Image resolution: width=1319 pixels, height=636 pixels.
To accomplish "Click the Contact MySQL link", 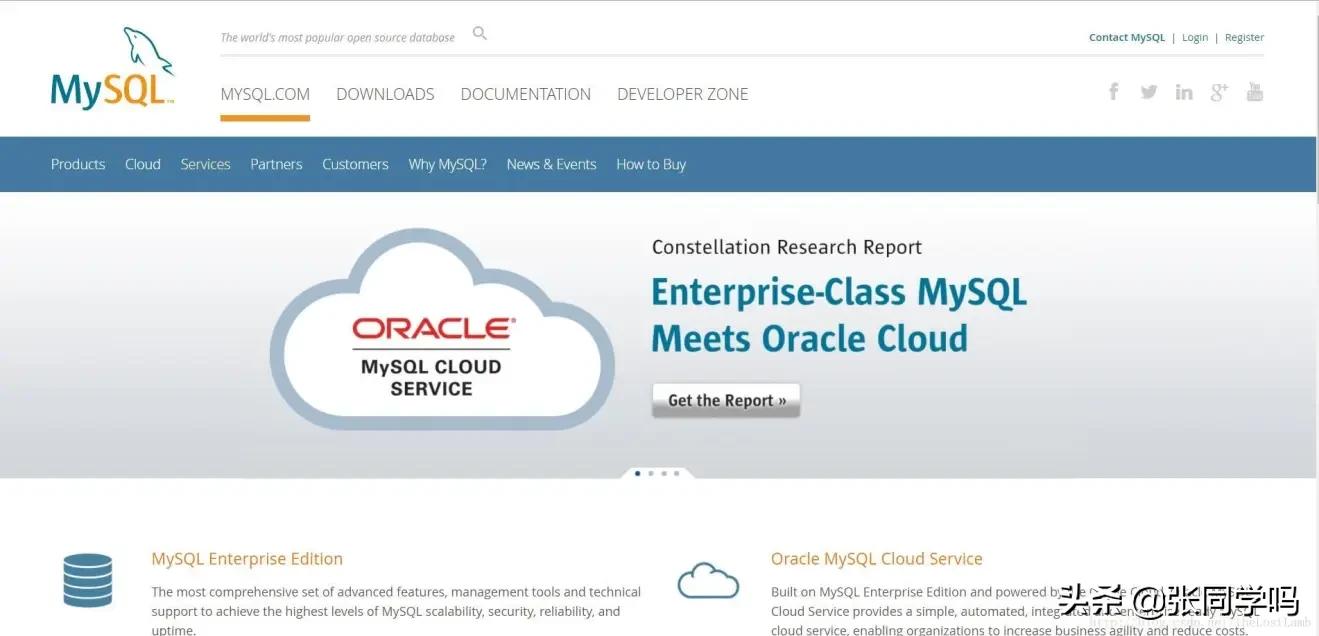I will point(1127,37).
